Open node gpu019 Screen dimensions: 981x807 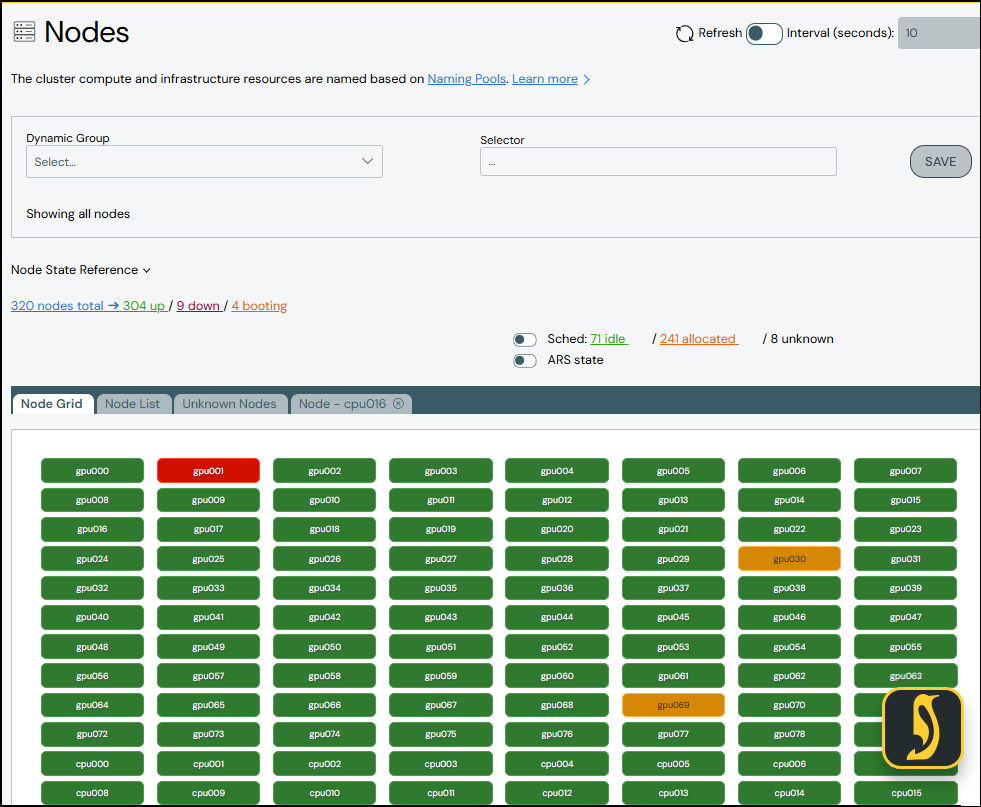tap(441, 529)
